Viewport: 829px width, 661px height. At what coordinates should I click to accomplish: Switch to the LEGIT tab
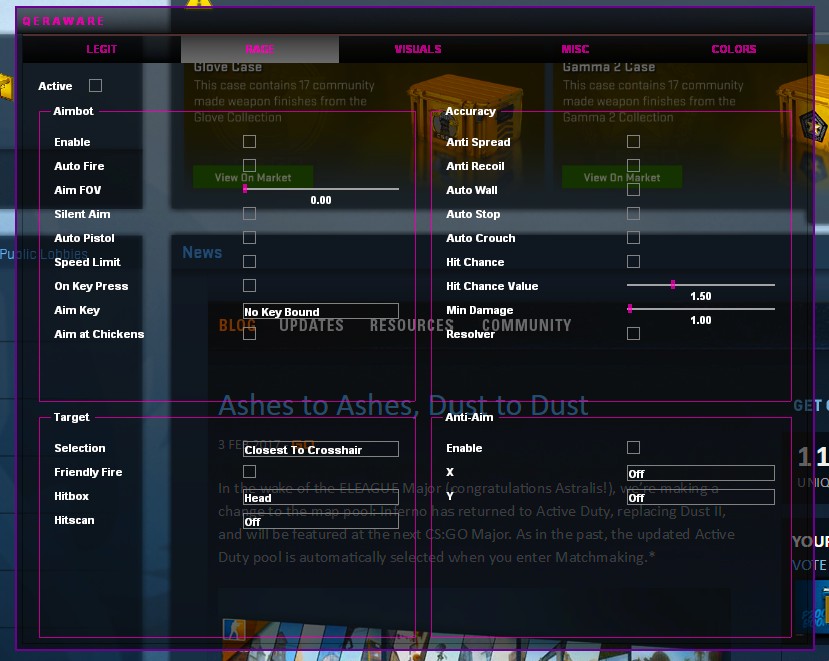pos(102,49)
